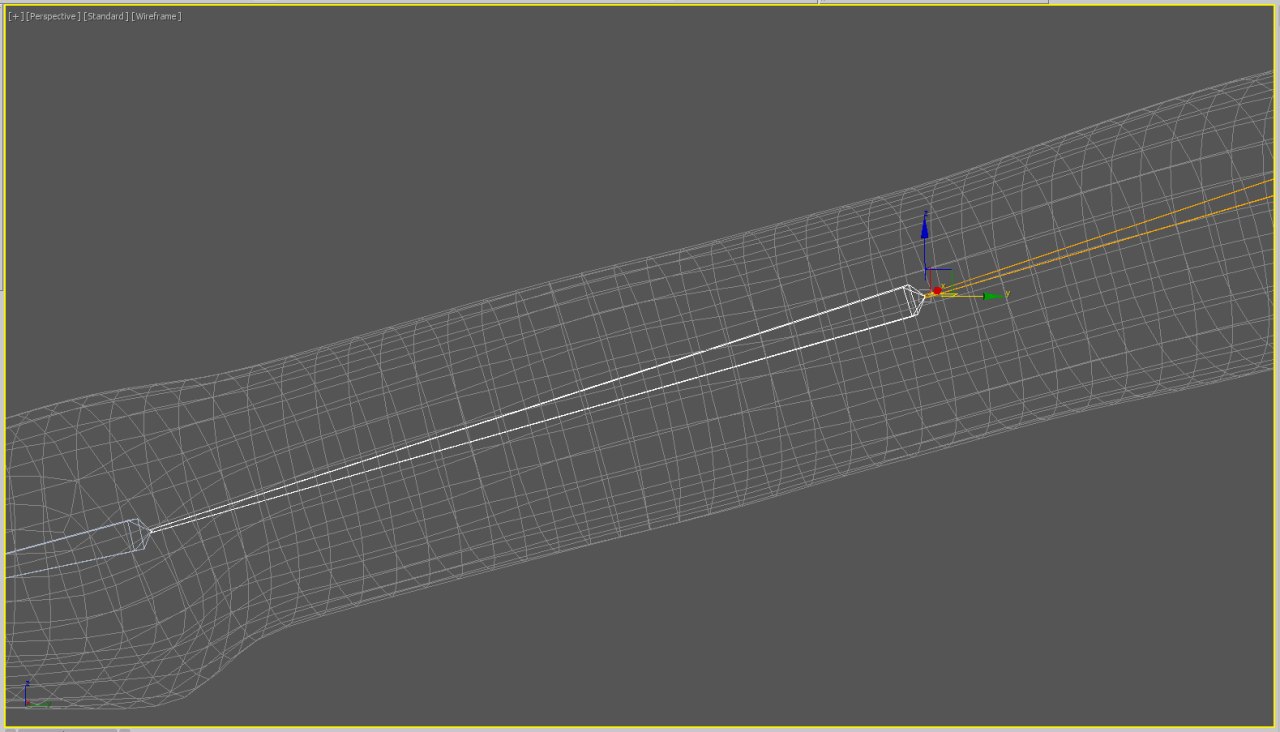The image size is (1280, 732).
Task: Grab the green Y-axis gizmo arrow
Action: coord(993,296)
